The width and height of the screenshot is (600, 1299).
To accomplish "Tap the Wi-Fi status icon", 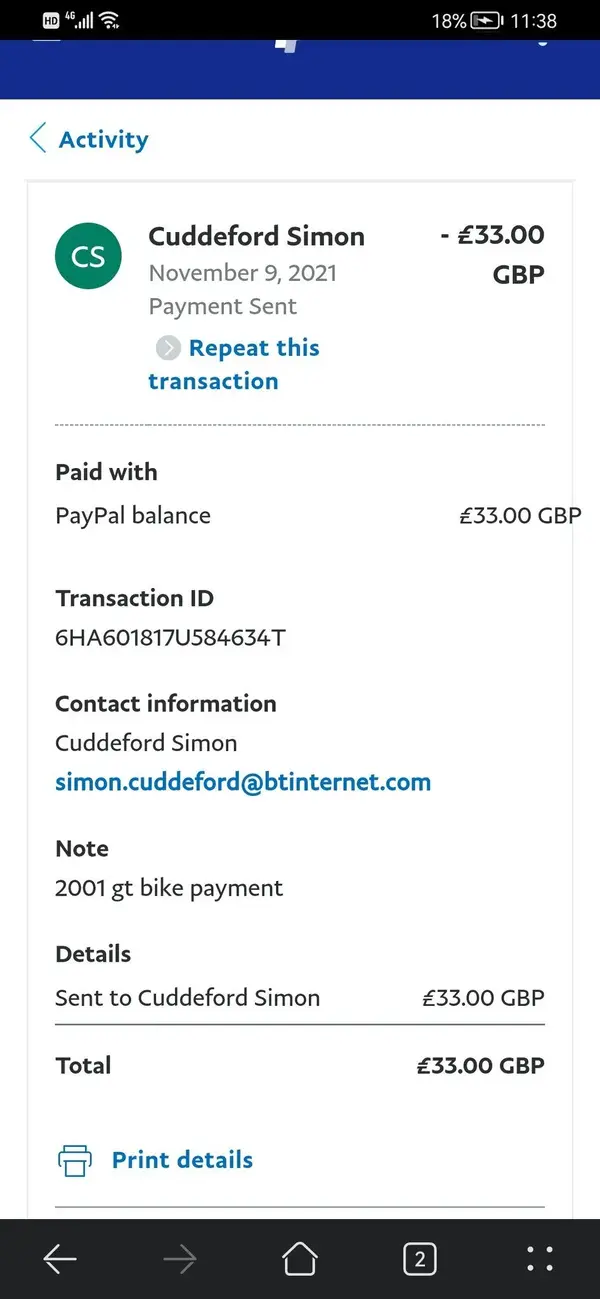I will (109, 20).
